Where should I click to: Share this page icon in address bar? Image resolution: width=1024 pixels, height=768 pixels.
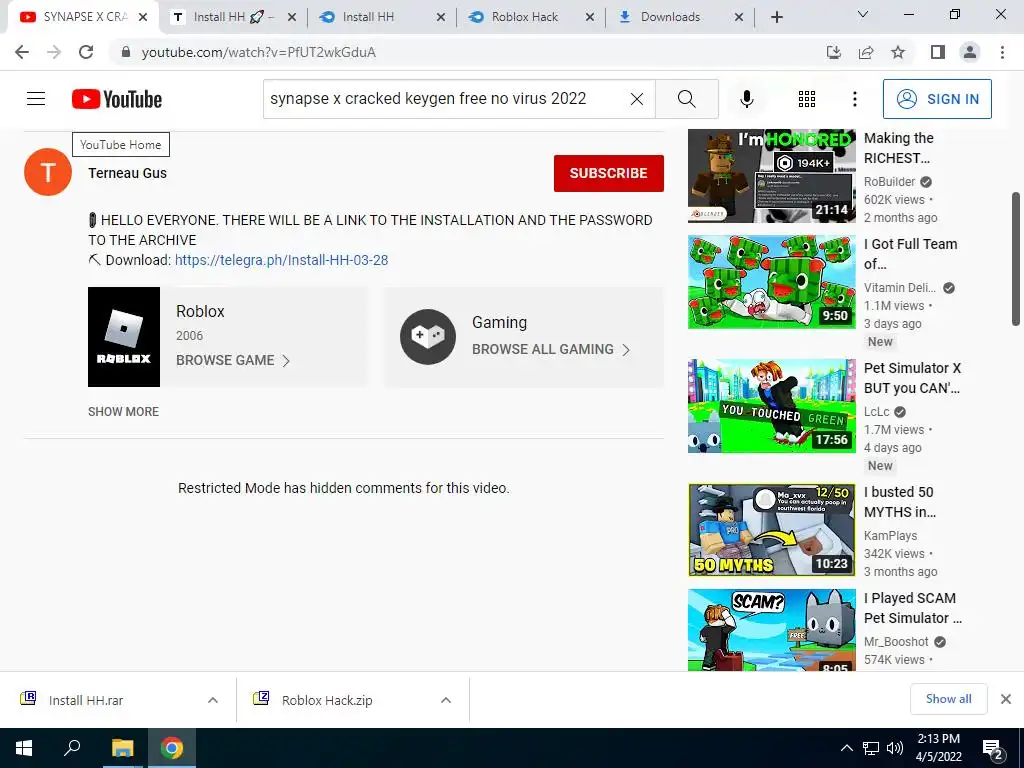866,52
